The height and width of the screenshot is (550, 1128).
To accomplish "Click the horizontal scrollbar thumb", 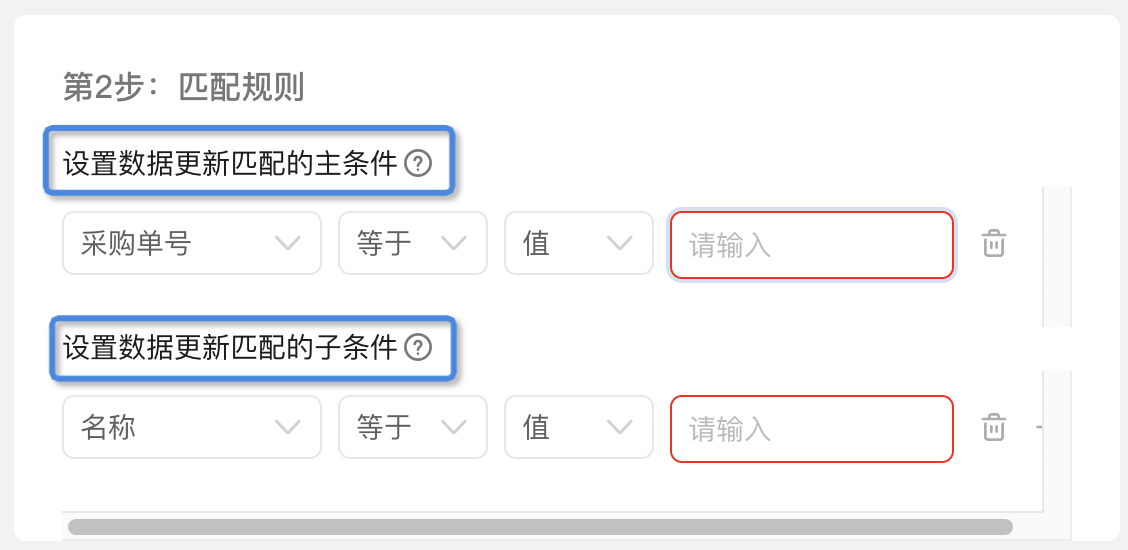I will 540,527.
